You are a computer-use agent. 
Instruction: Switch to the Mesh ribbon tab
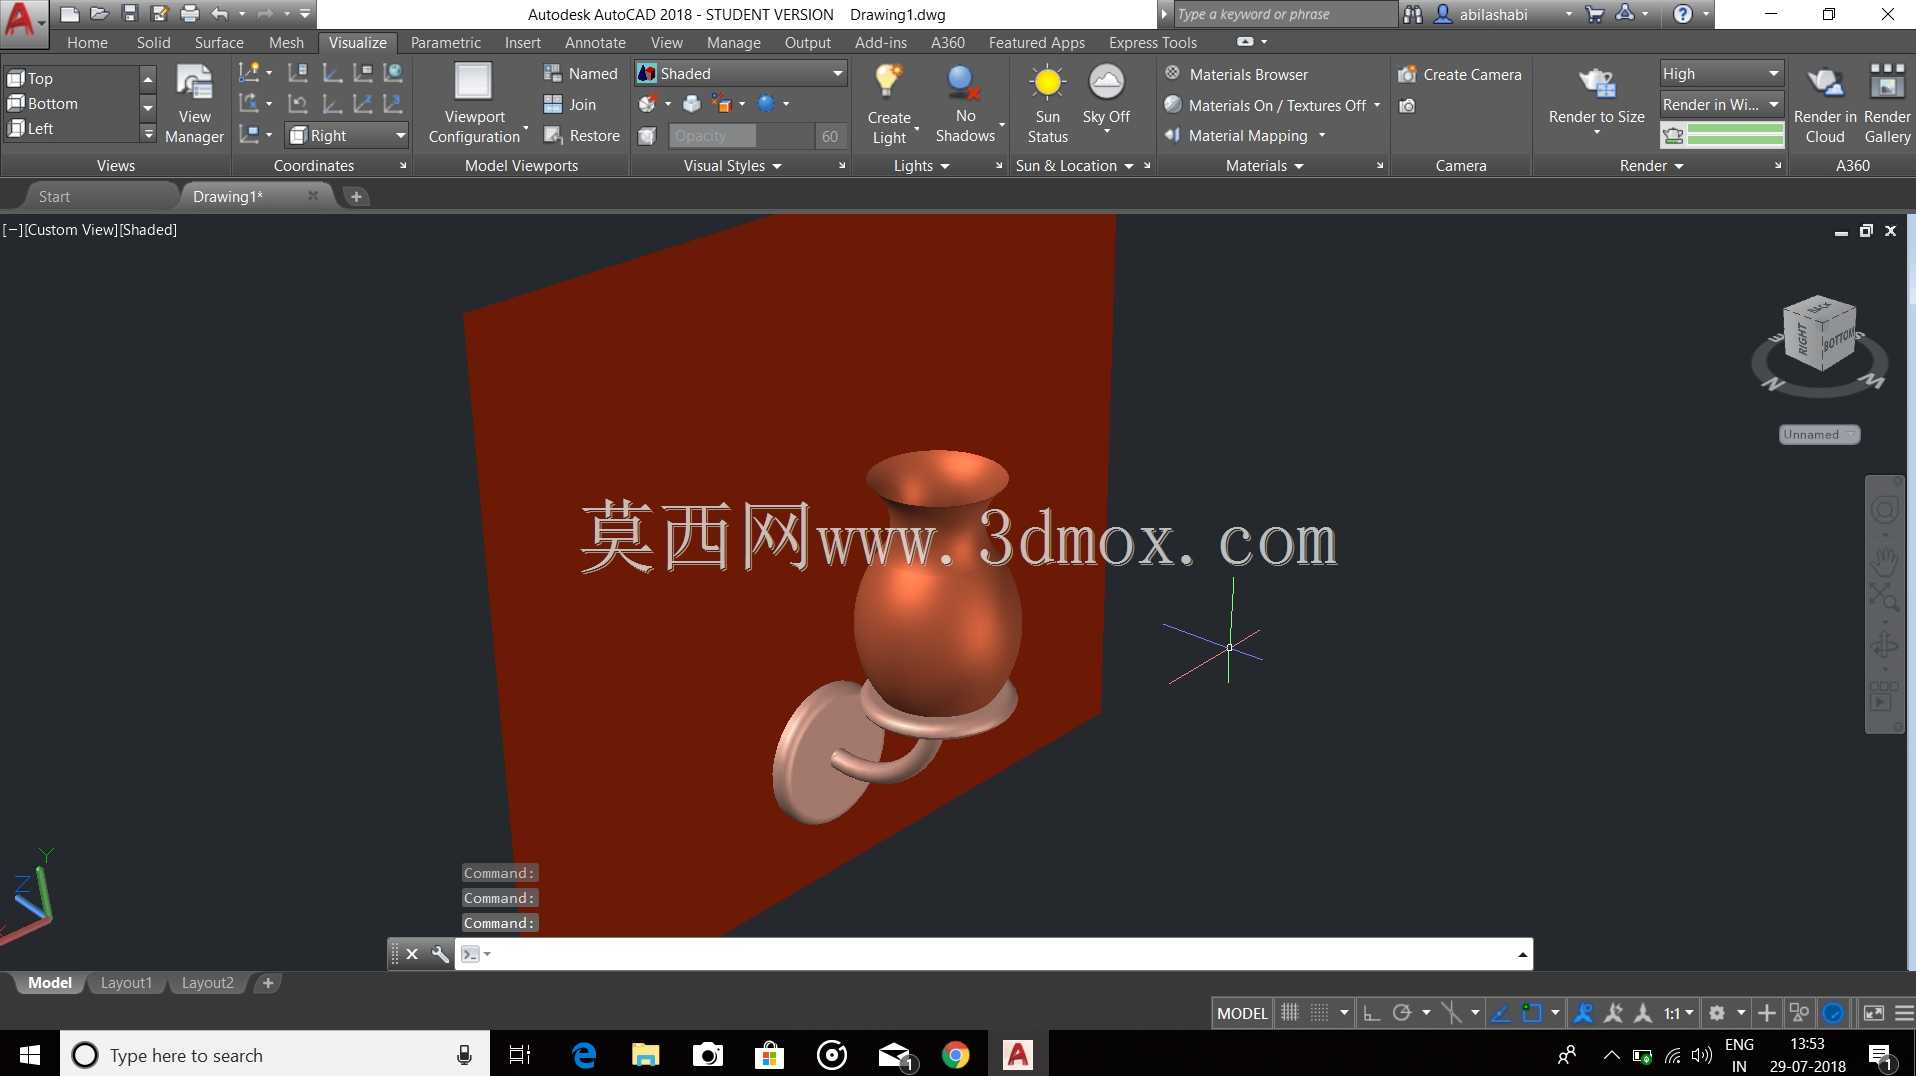[x=286, y=42]
